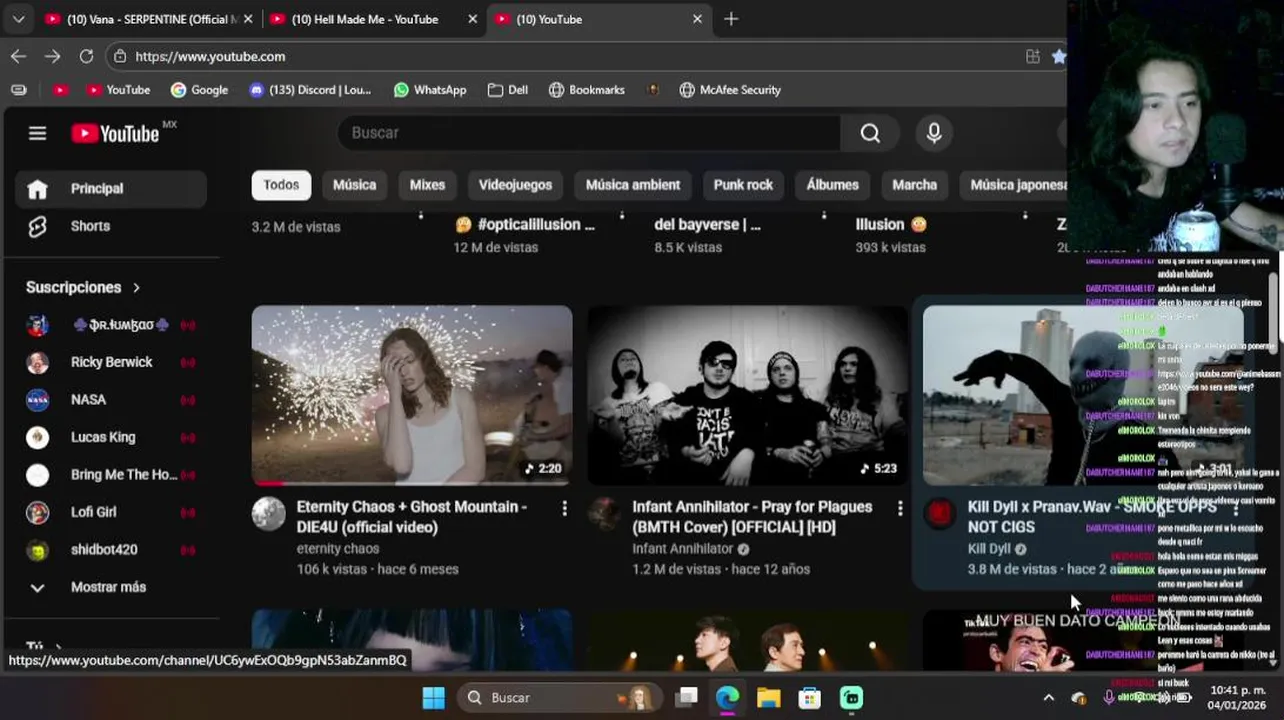Open Microsoft Store from the taskbar
This screenshot has height=720, width=1284.
[x=809, y=697]
